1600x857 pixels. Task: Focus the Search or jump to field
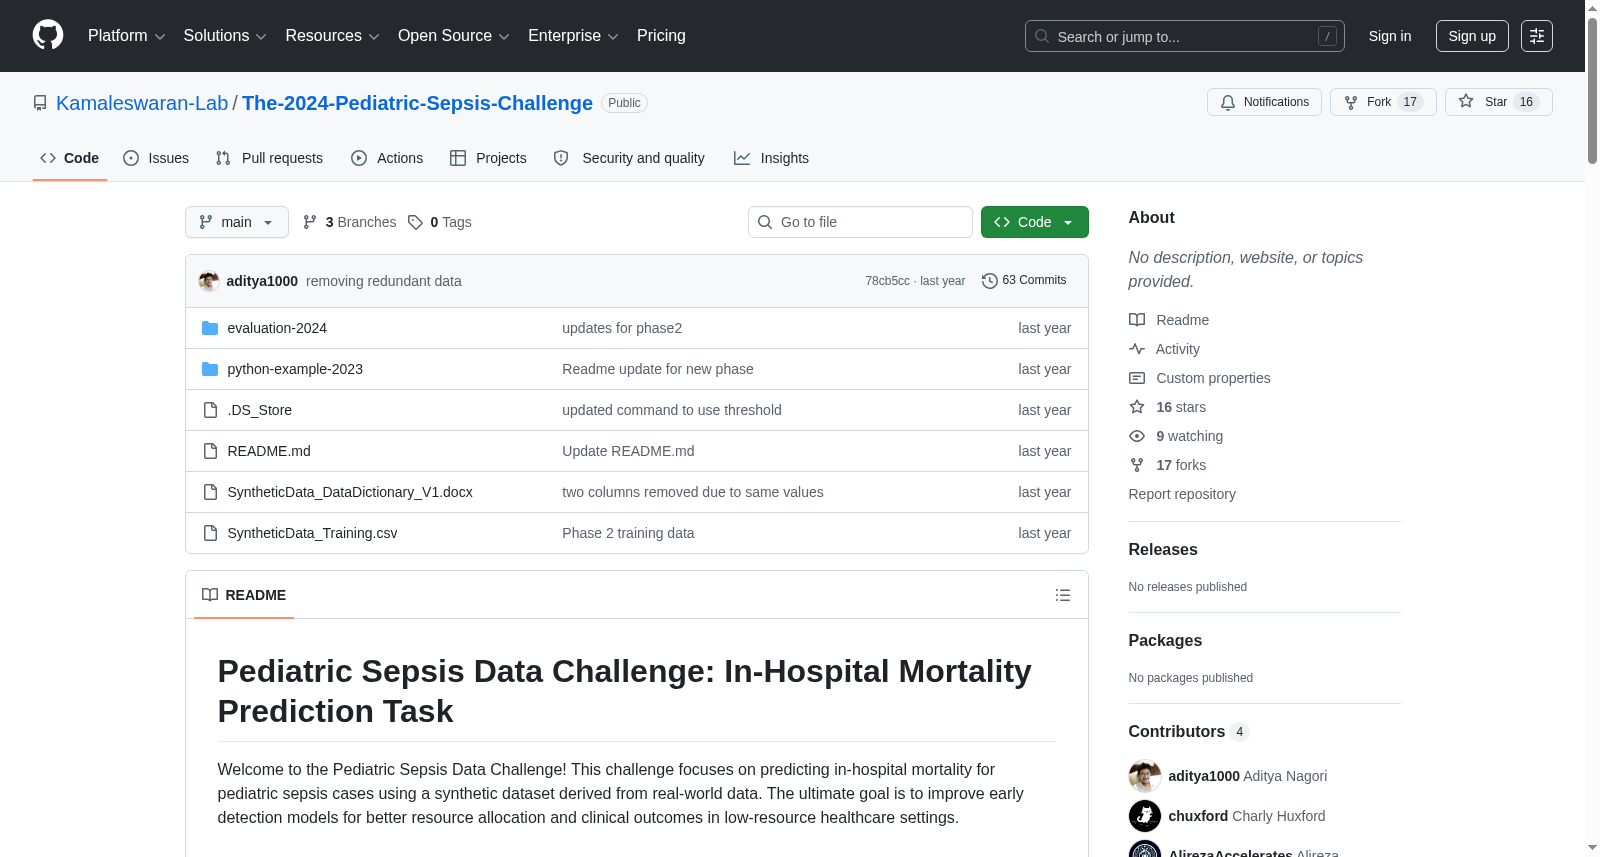point(1184,36)
